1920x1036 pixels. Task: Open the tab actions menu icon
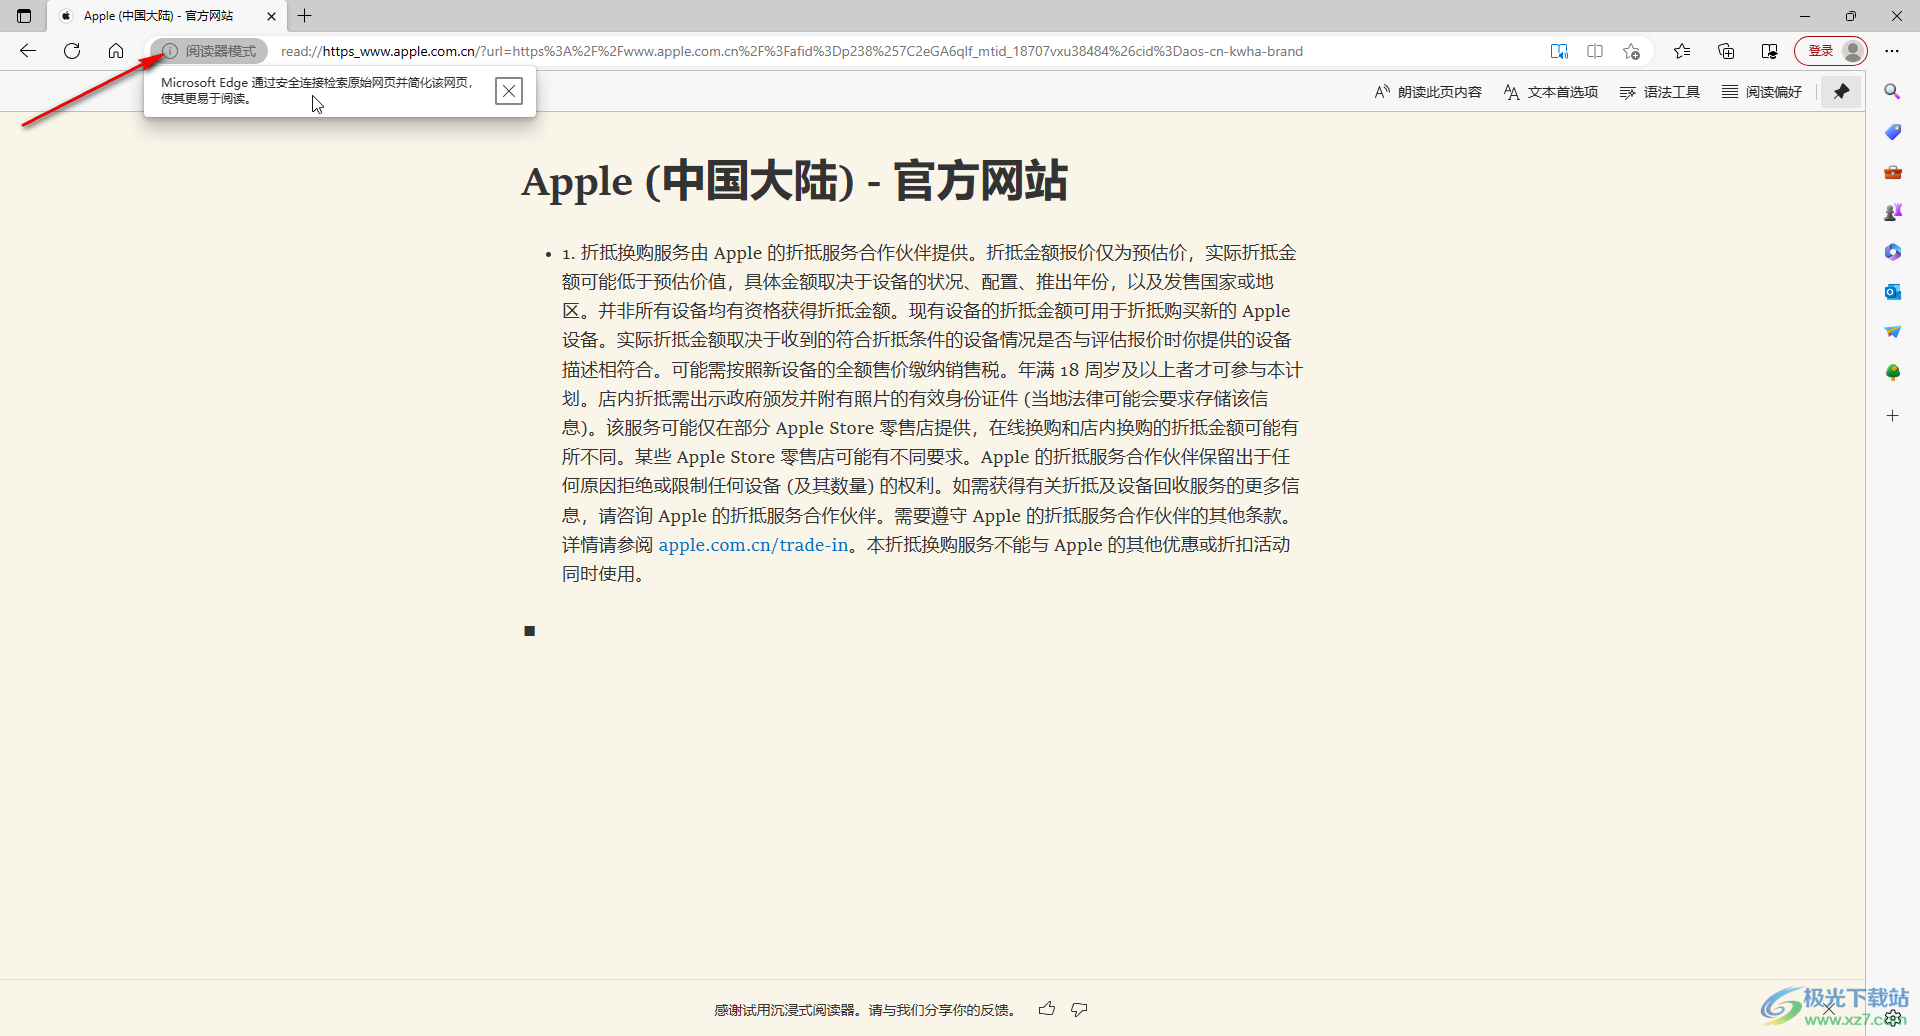coord(24,16)
